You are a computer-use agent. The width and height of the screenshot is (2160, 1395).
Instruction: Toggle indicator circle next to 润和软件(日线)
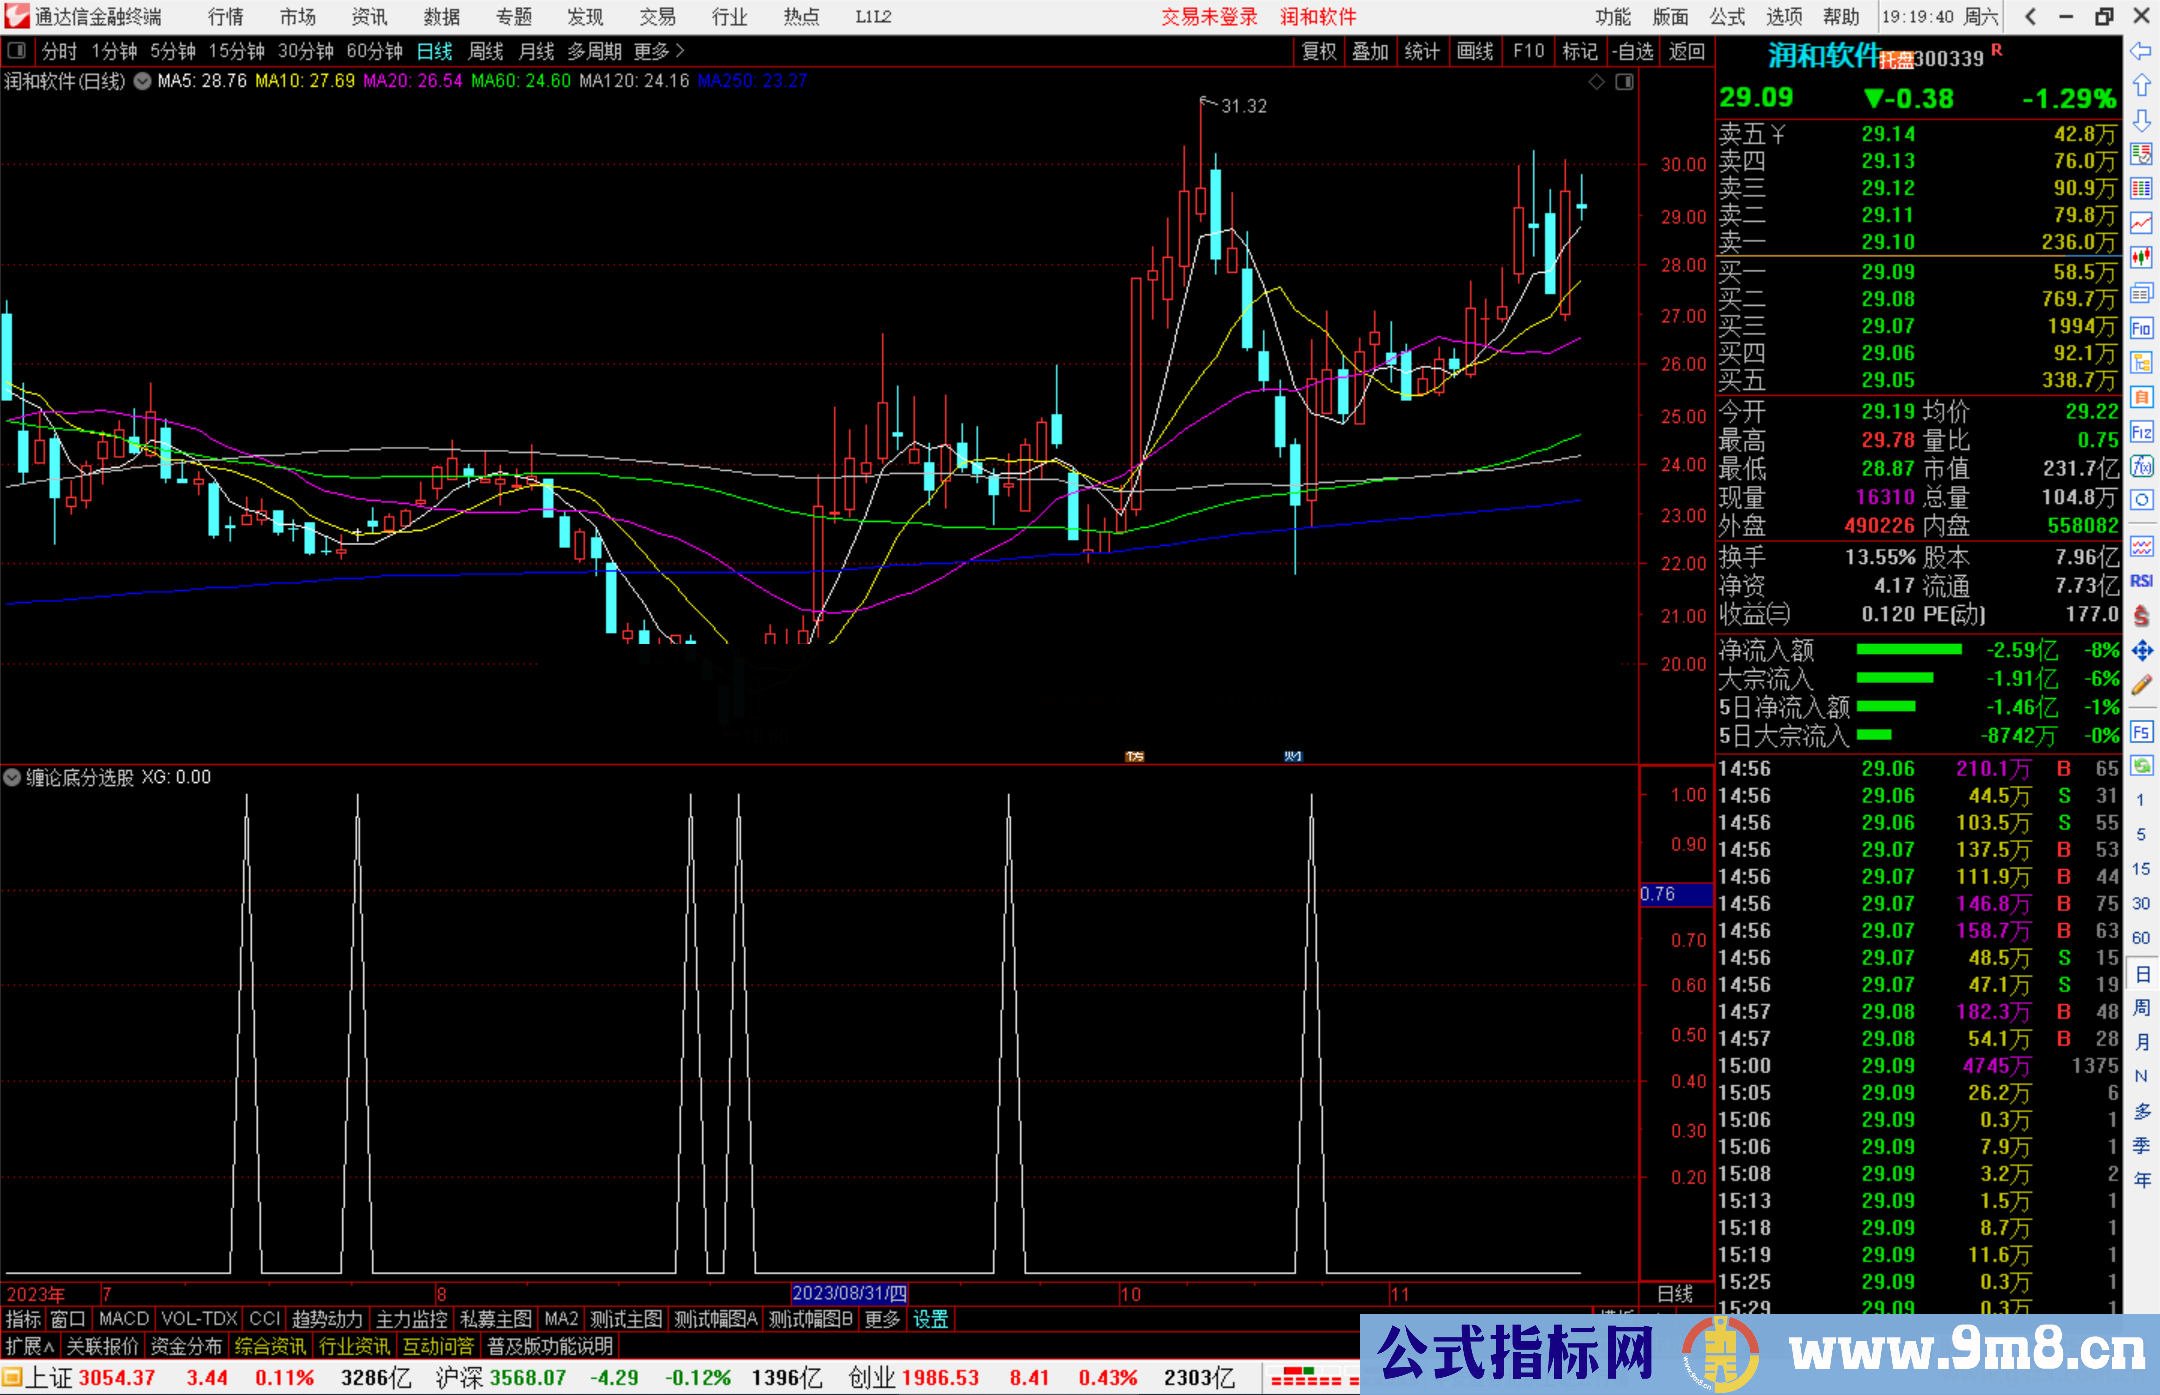click(143, 81)
